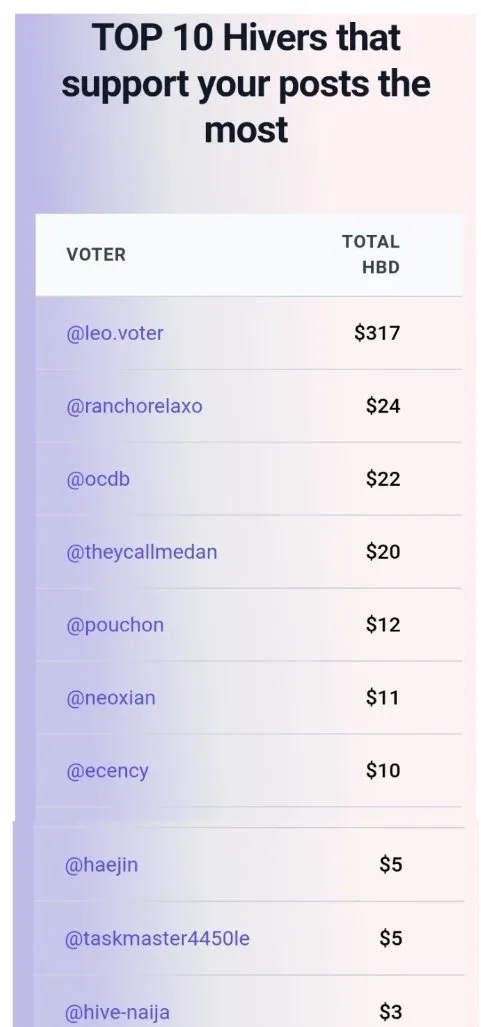481x1027 pixels.
Task: Click the @theycallmedan voter link
Action: (142, 552)
